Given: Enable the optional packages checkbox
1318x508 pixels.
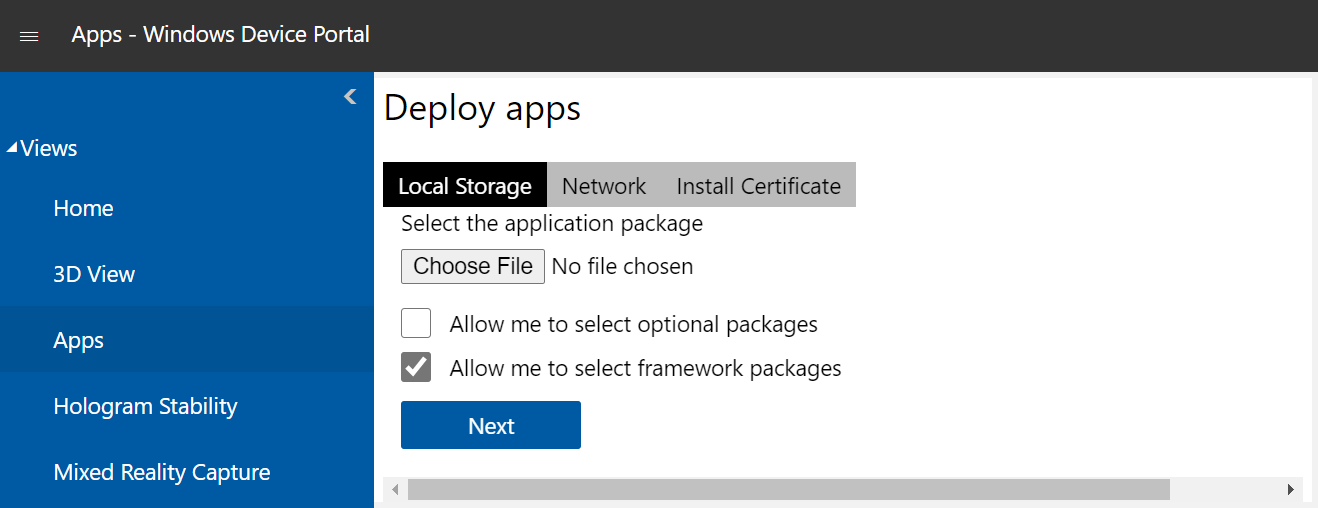Looking at the screenshot, I should click(416, 324).
